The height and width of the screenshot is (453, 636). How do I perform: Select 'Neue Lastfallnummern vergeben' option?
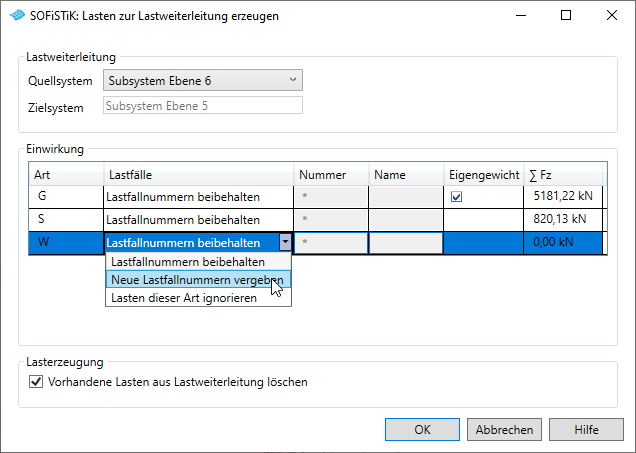[197, 280]
